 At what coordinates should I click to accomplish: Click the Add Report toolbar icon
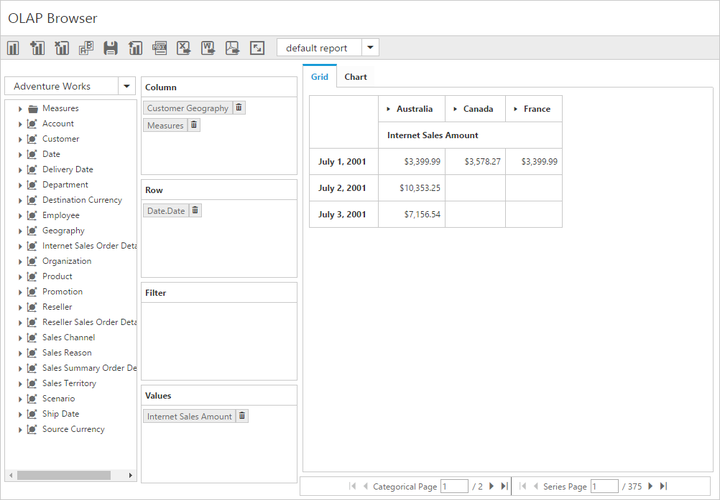[x=38, y=48]
